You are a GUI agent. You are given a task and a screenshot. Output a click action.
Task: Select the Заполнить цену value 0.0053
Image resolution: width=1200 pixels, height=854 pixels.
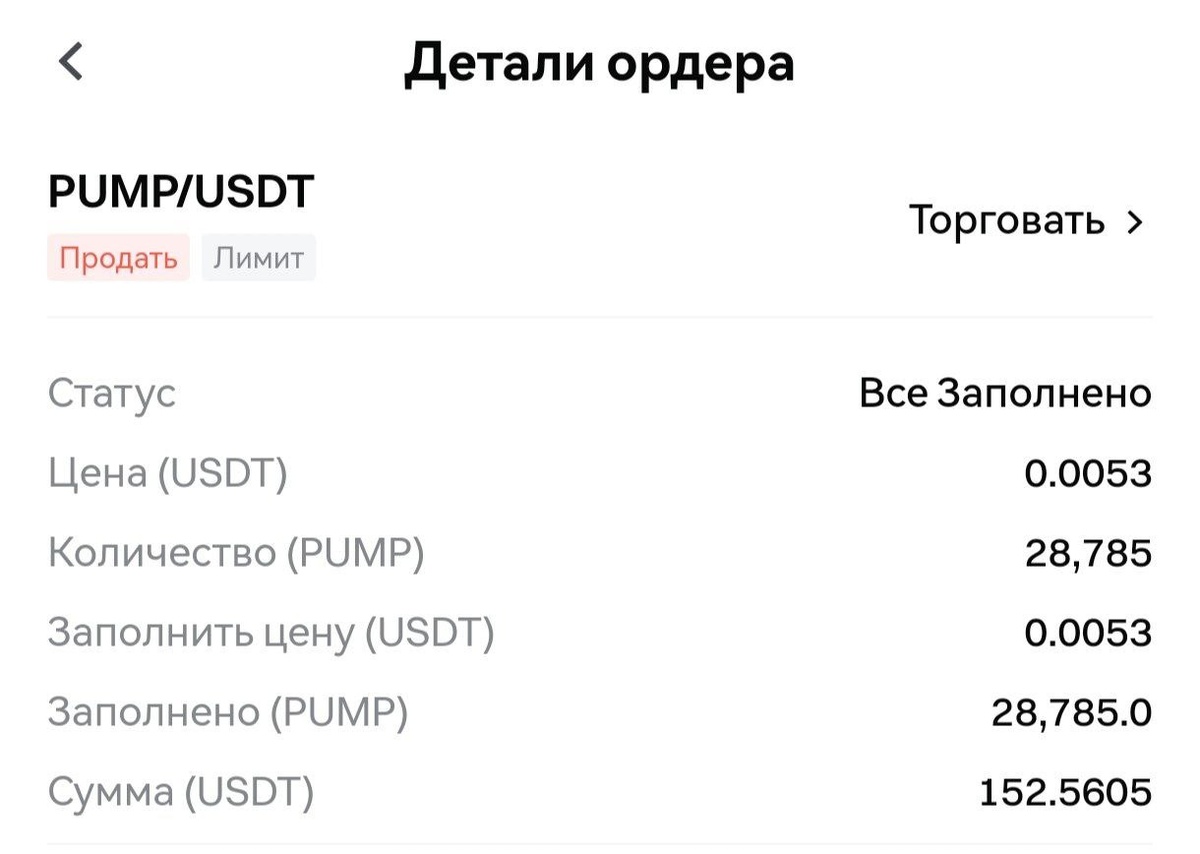click(x=1088, y=633)
